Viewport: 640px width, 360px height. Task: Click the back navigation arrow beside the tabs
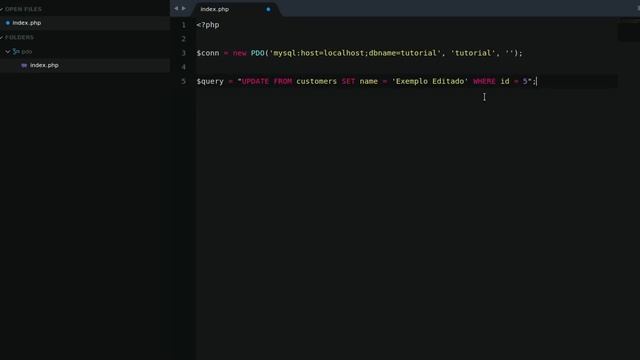tap(176, 9)
